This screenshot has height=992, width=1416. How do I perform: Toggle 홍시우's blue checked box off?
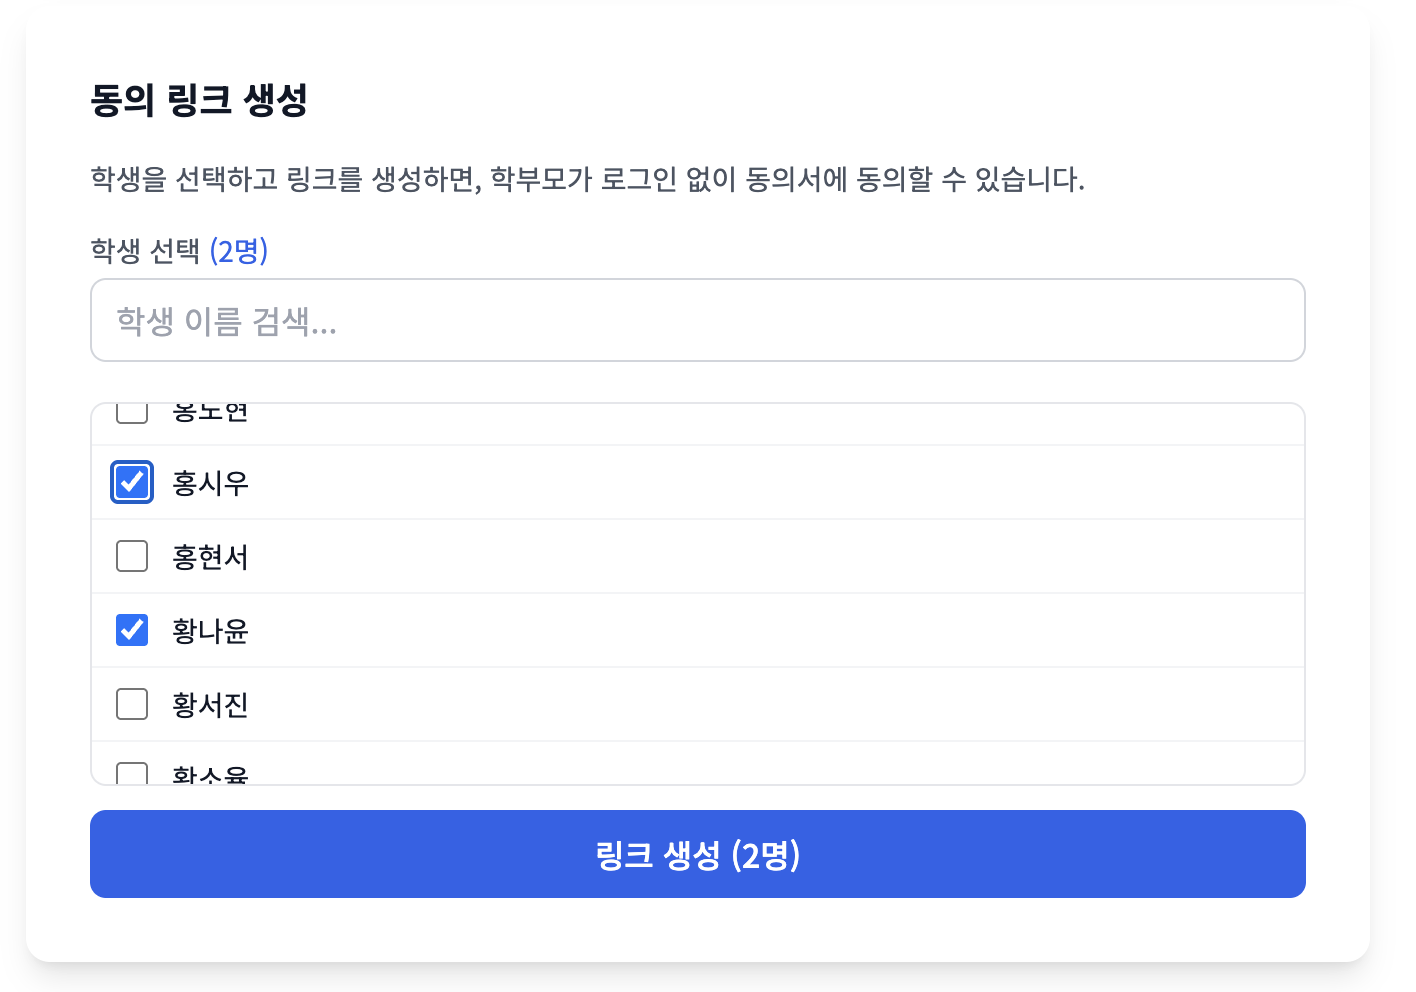pyautogui.click(x=131, y=482)
